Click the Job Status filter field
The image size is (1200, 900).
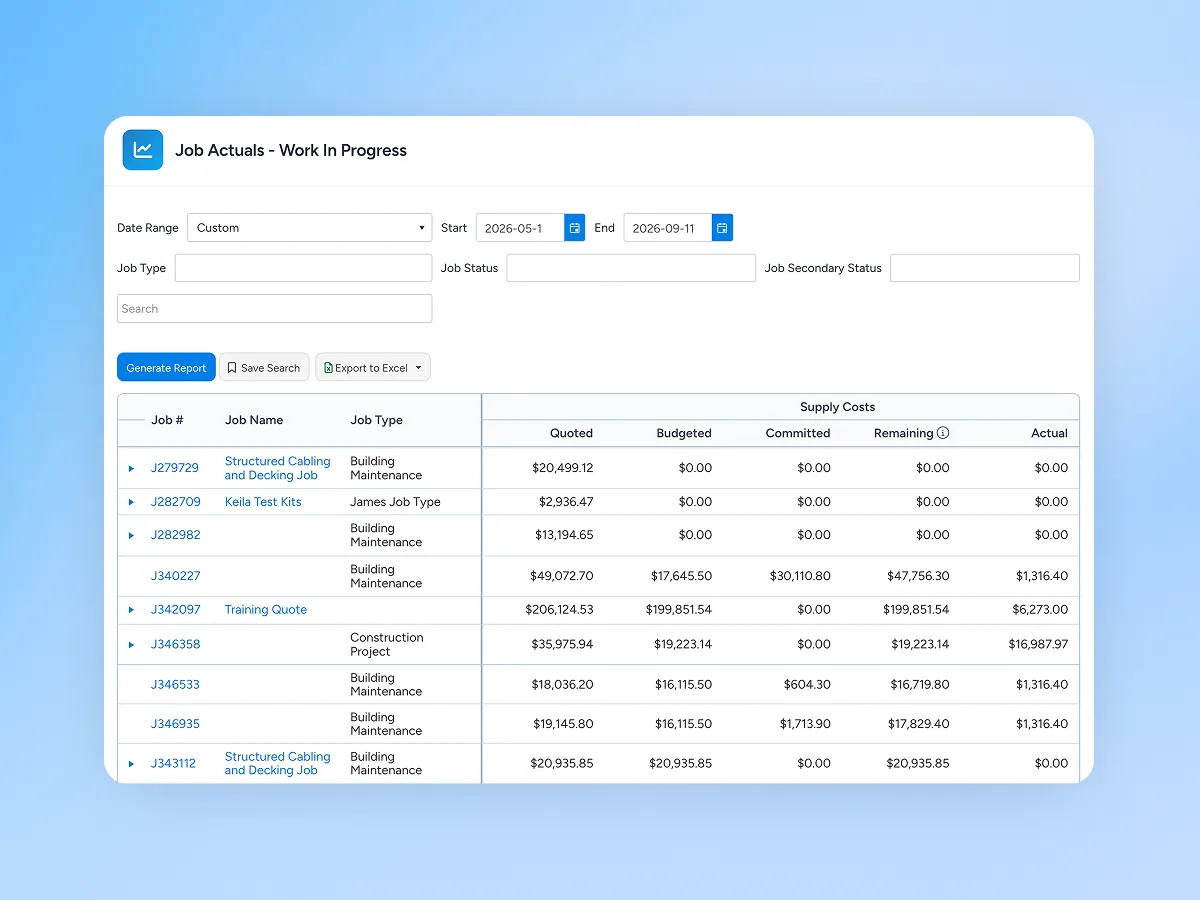point(631,268)
